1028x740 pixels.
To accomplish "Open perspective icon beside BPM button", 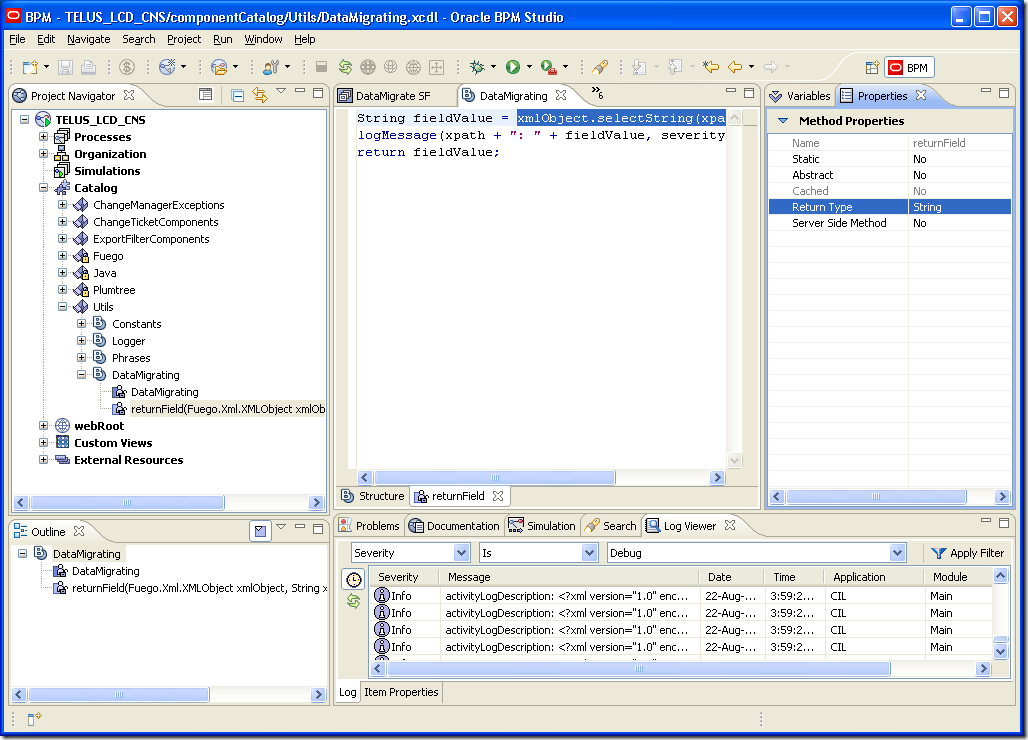I will (871, 68).
